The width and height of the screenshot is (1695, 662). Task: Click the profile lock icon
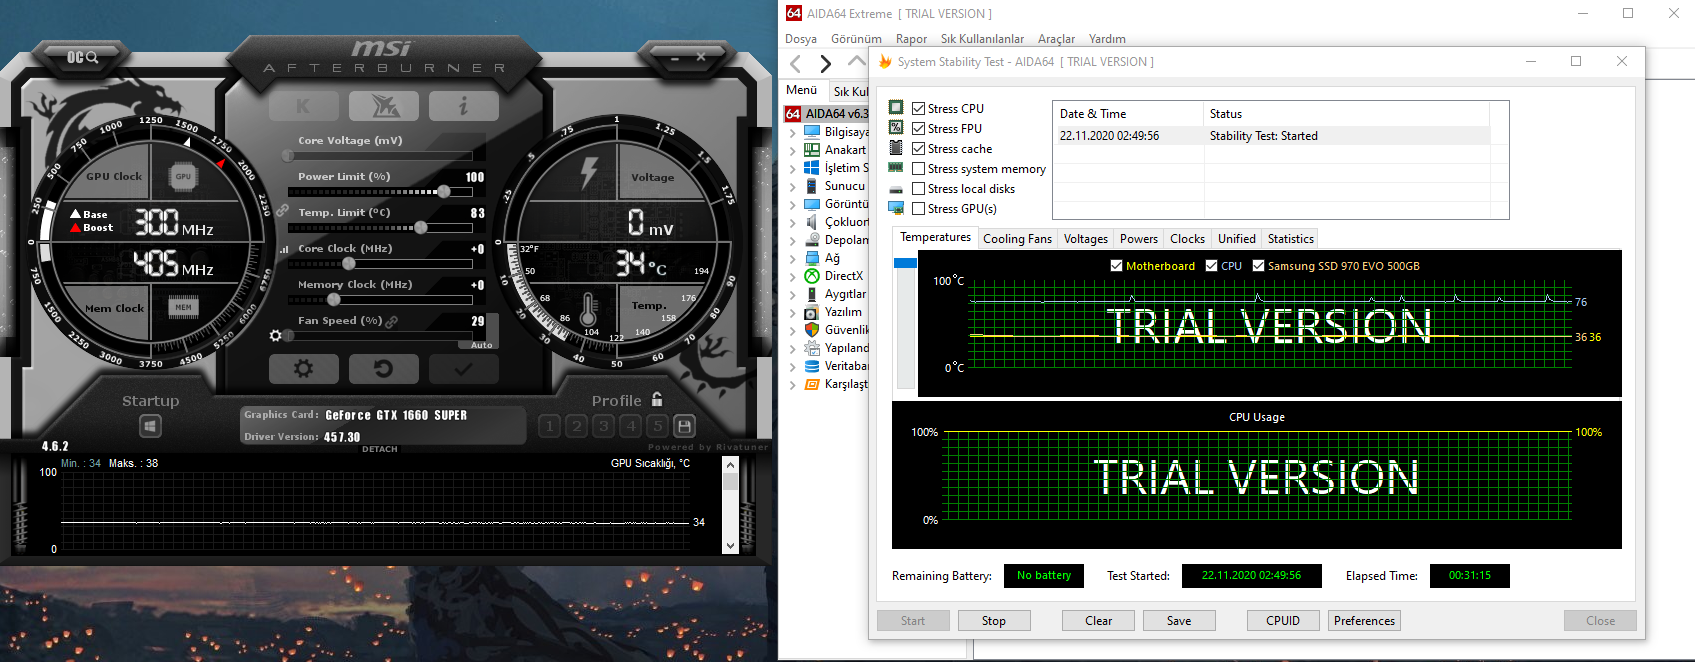(657, 399)
